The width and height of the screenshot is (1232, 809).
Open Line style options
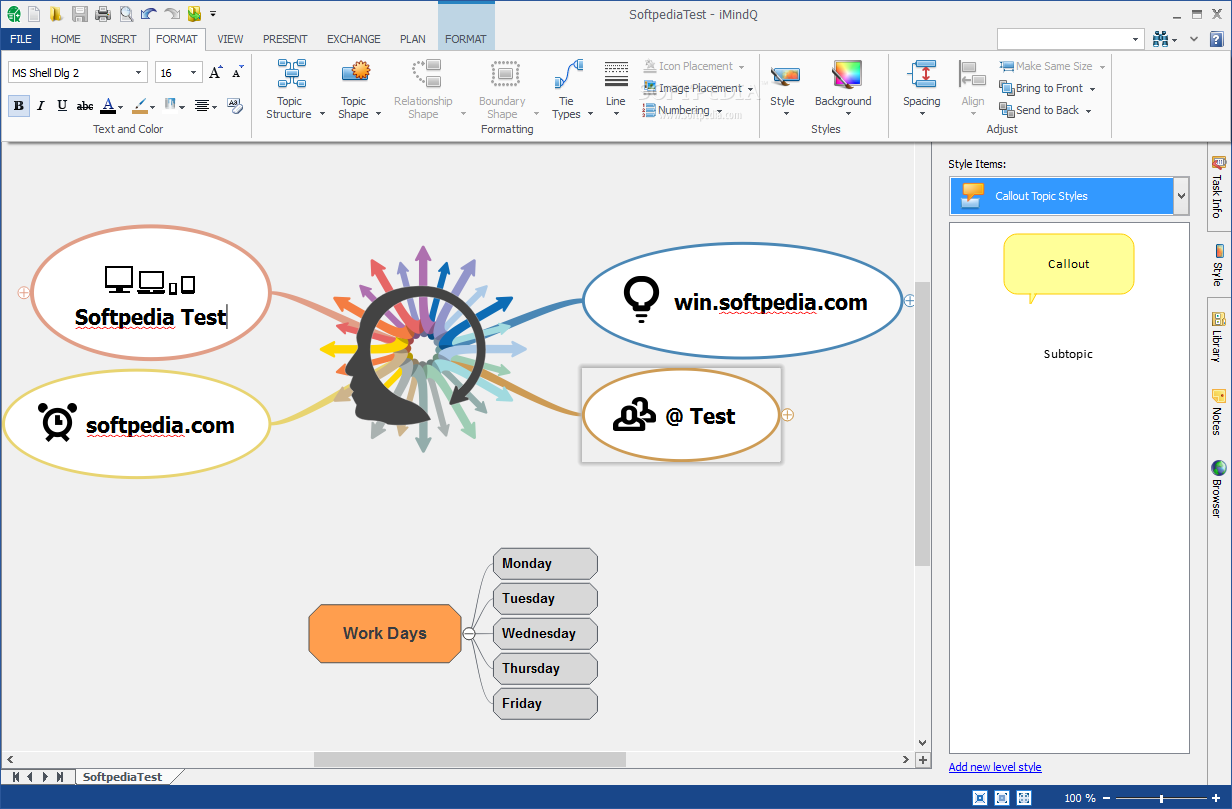click(616, 89)
